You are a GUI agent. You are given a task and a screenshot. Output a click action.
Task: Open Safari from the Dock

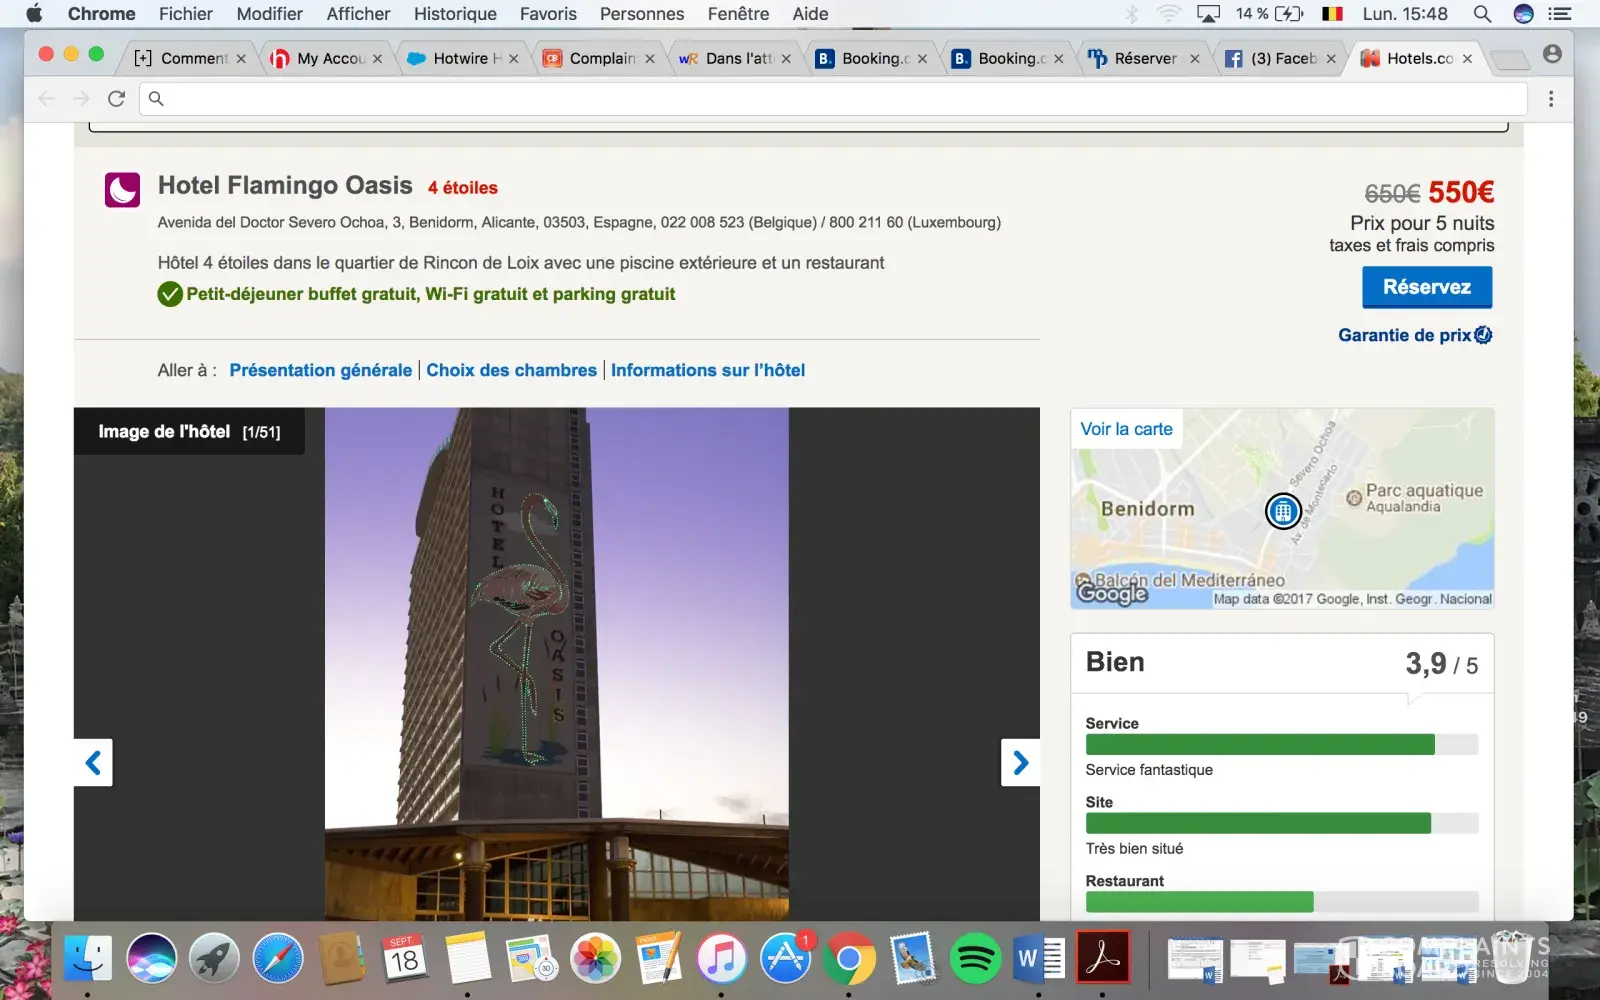pyautogui.click(x=278, y=959)
